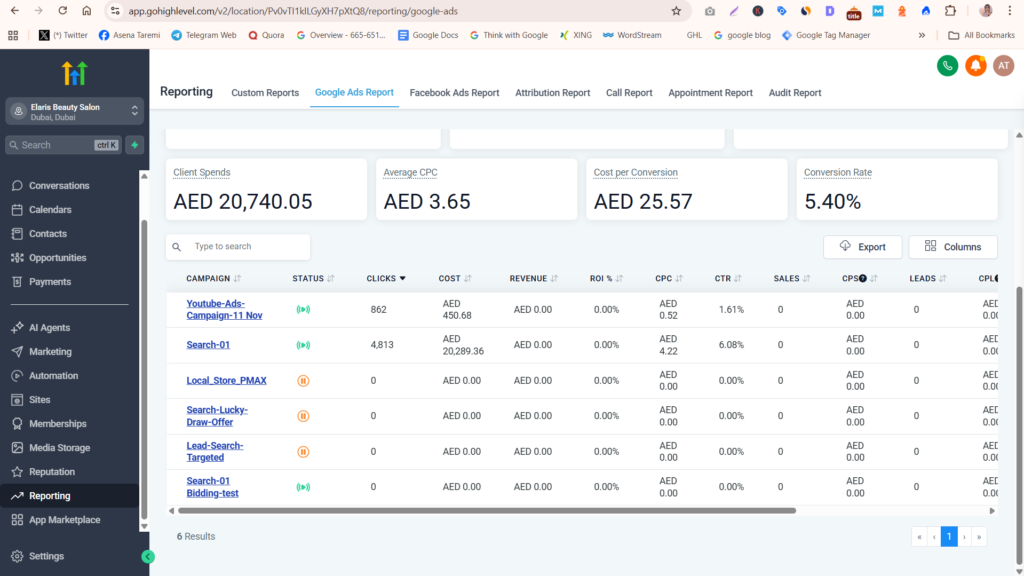1024x576 pixels.
Task: Switch to the Custom Reports tab
Action: (265, 93)
